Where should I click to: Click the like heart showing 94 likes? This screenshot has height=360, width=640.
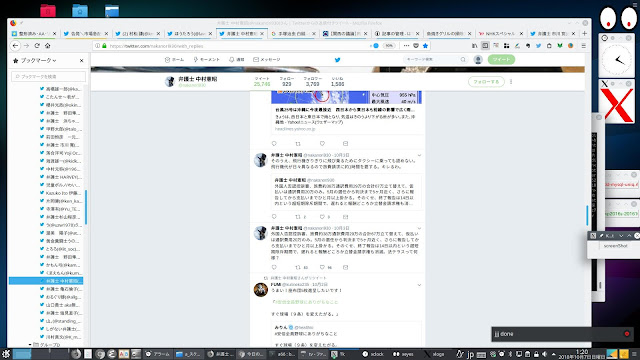point(322,267)
